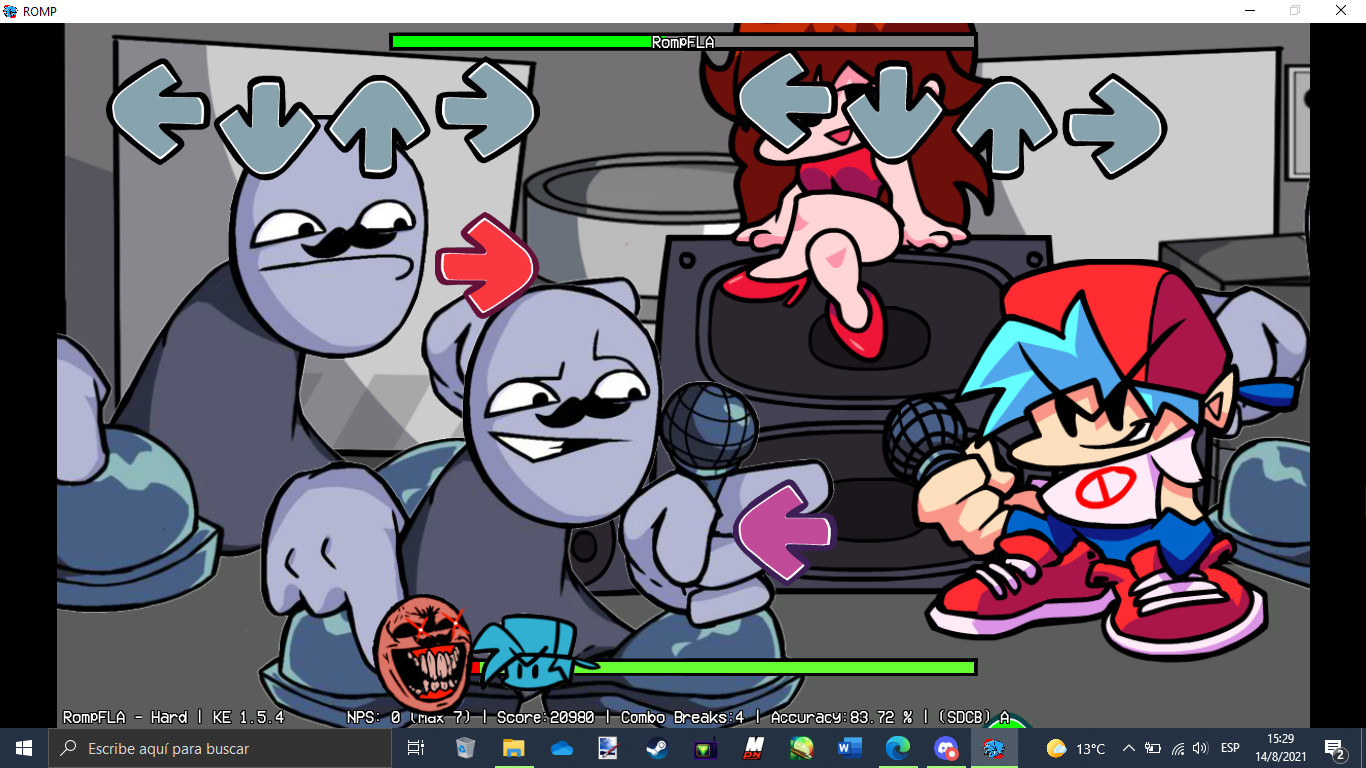Minimize the ROMP window
Image resolution: width=1366 pixels, height=768 pixels.
[1250, 10]
